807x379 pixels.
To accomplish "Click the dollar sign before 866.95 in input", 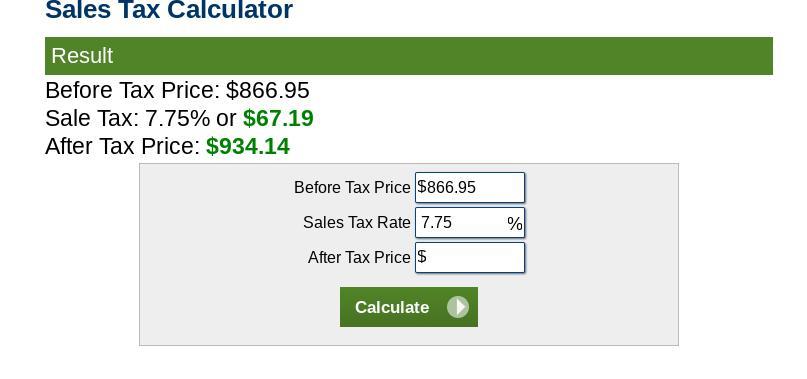I will 422,187.
